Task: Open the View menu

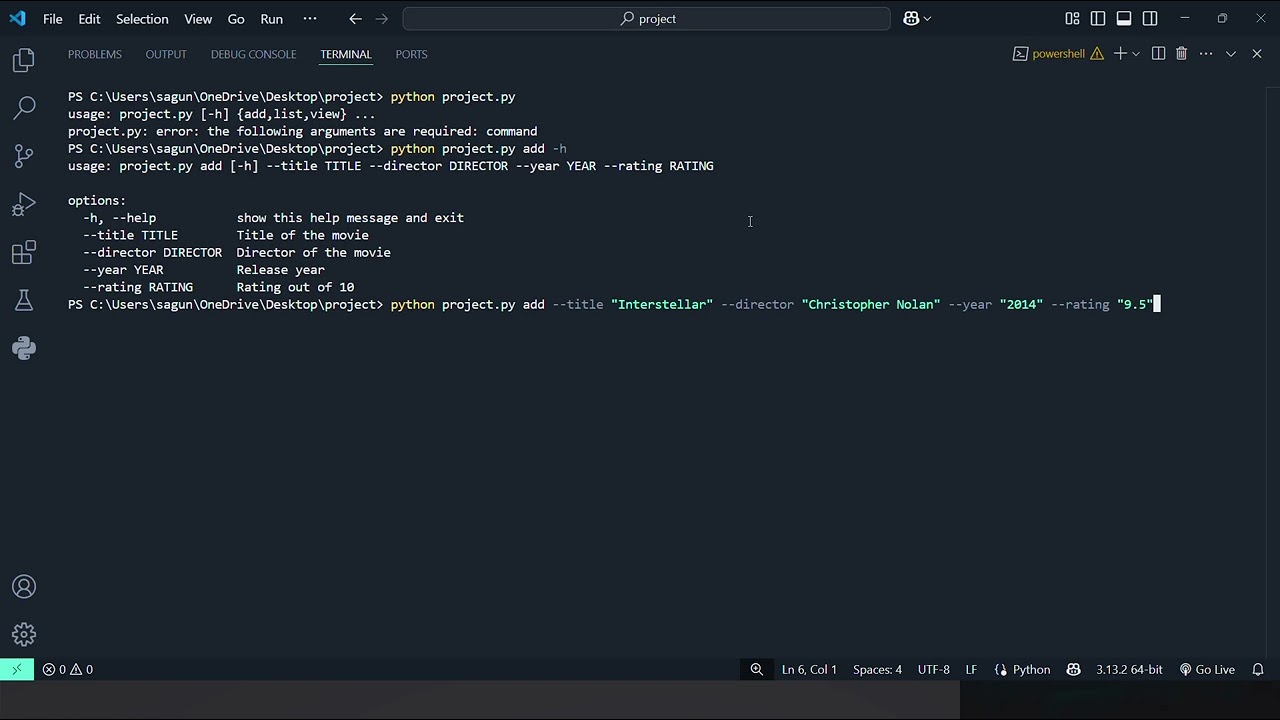Action: click(x=198, y=18)
